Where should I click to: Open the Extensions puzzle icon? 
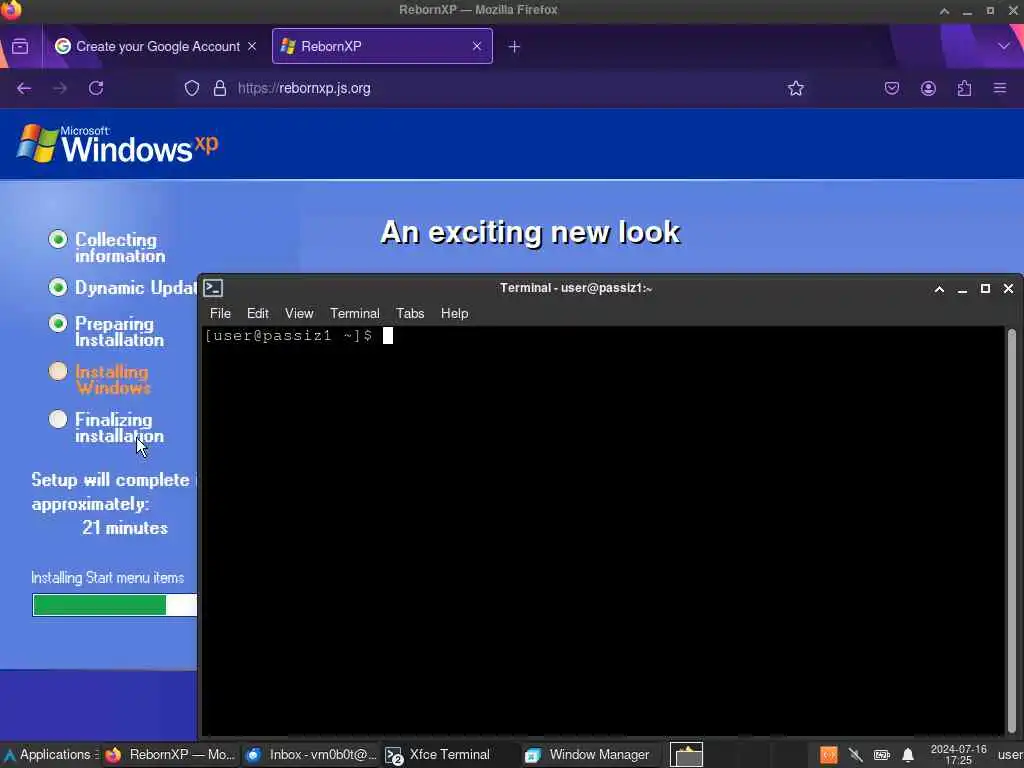coord(964,88)
